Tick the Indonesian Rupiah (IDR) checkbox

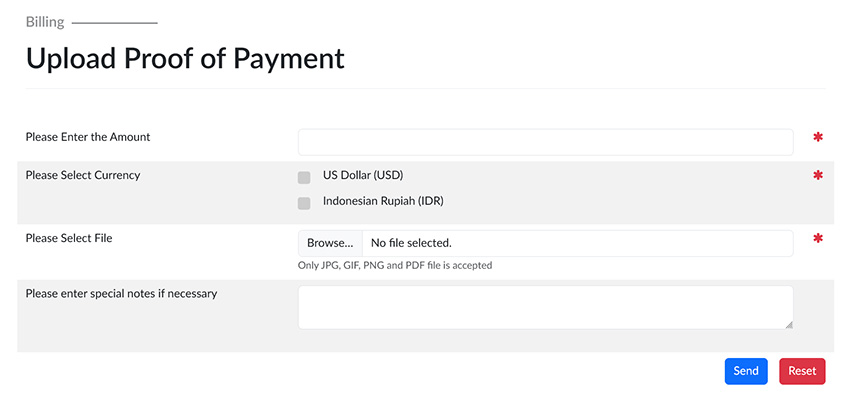(x=304, y=203)
